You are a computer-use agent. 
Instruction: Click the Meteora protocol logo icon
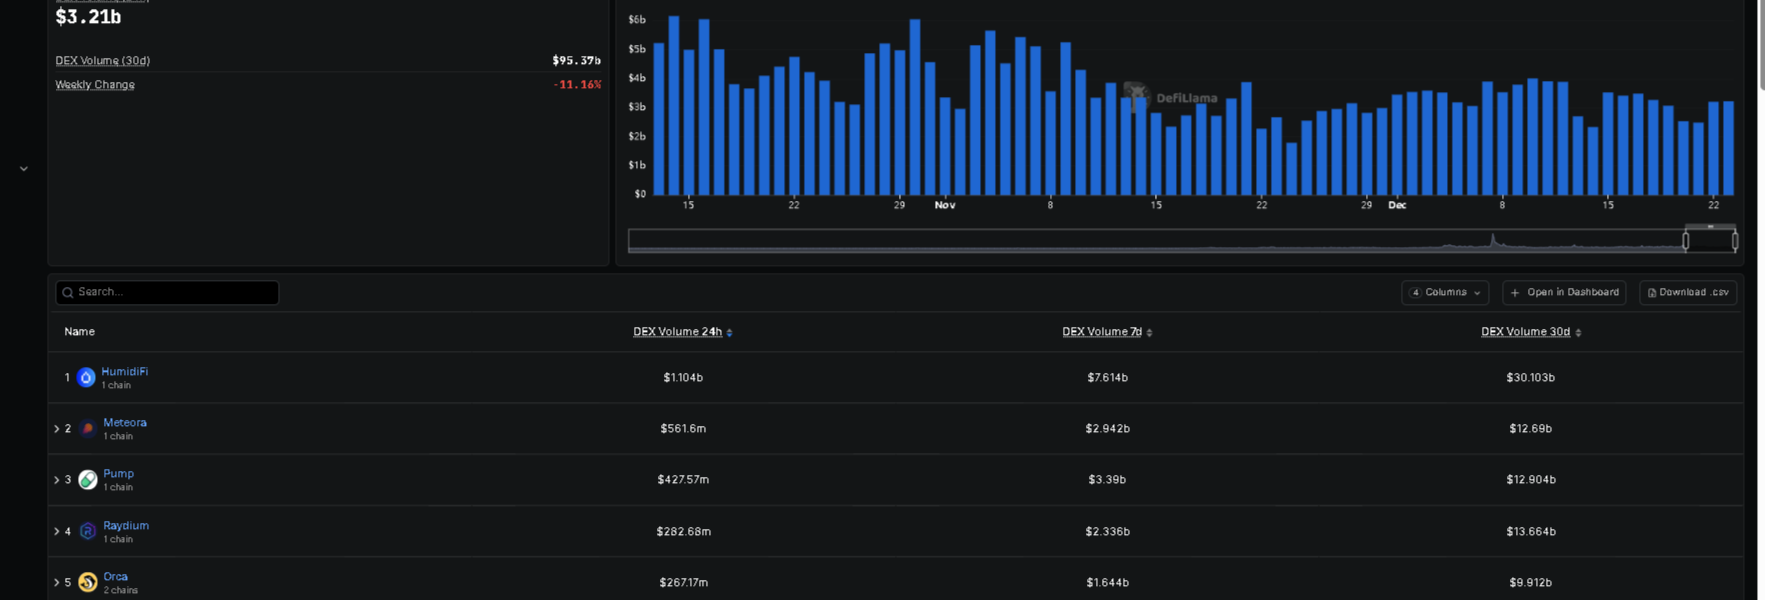(x=88, y=429)
